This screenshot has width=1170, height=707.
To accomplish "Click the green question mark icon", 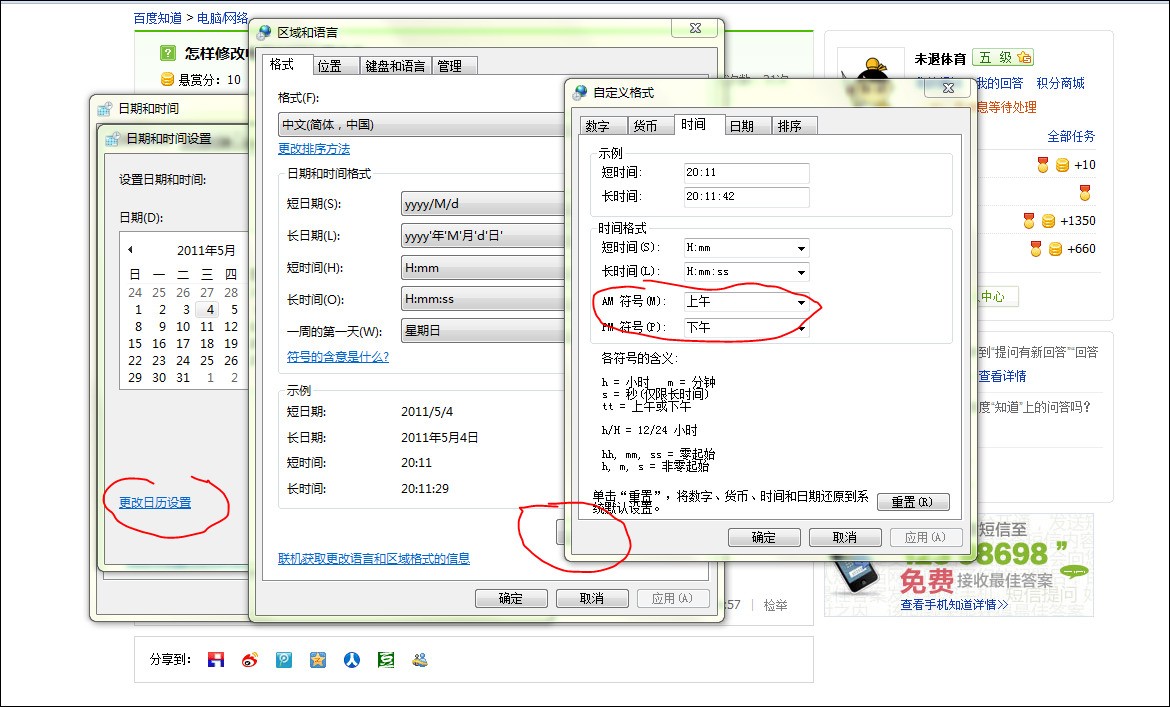I will (x=168, y=53).
